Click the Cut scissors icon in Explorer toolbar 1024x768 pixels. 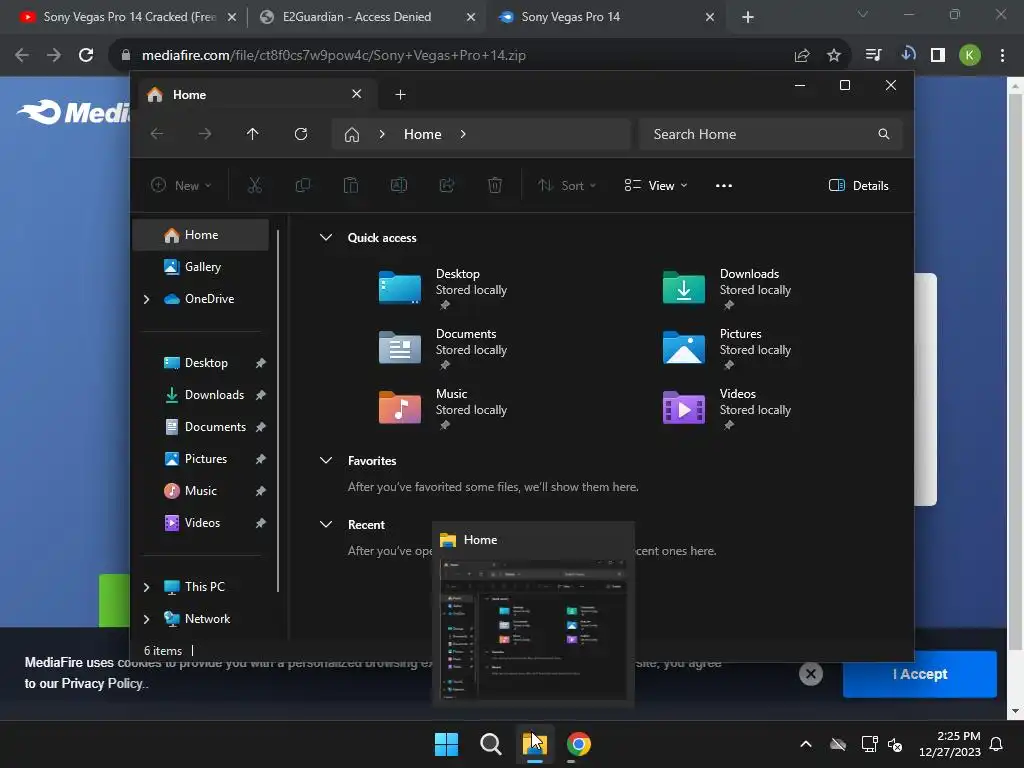tap(255, 185)
